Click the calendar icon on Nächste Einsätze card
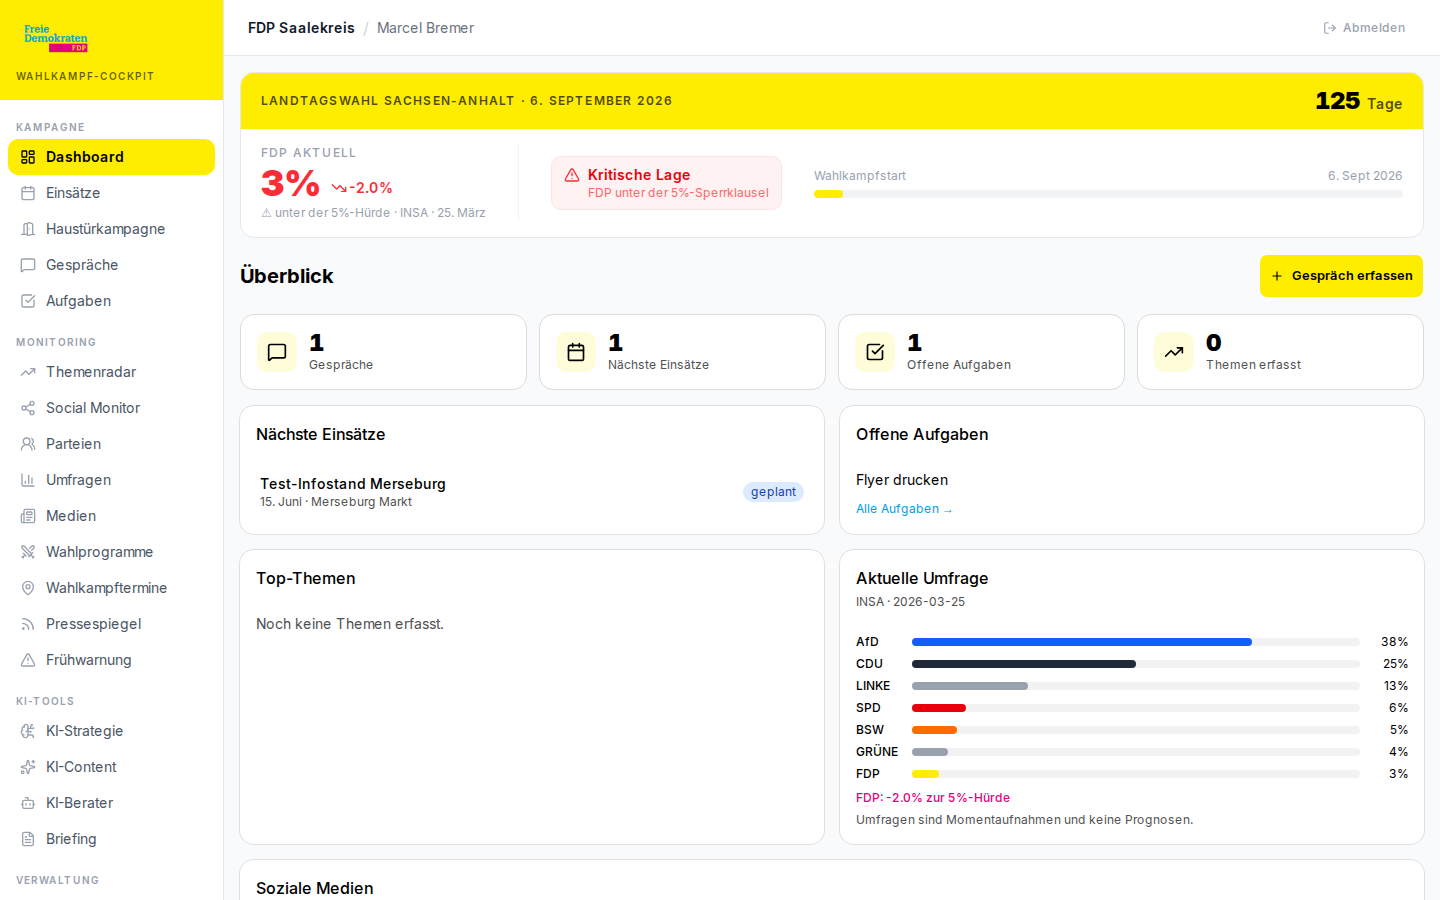This screenshot has width=1440, height=900. (x=576, y=352)
